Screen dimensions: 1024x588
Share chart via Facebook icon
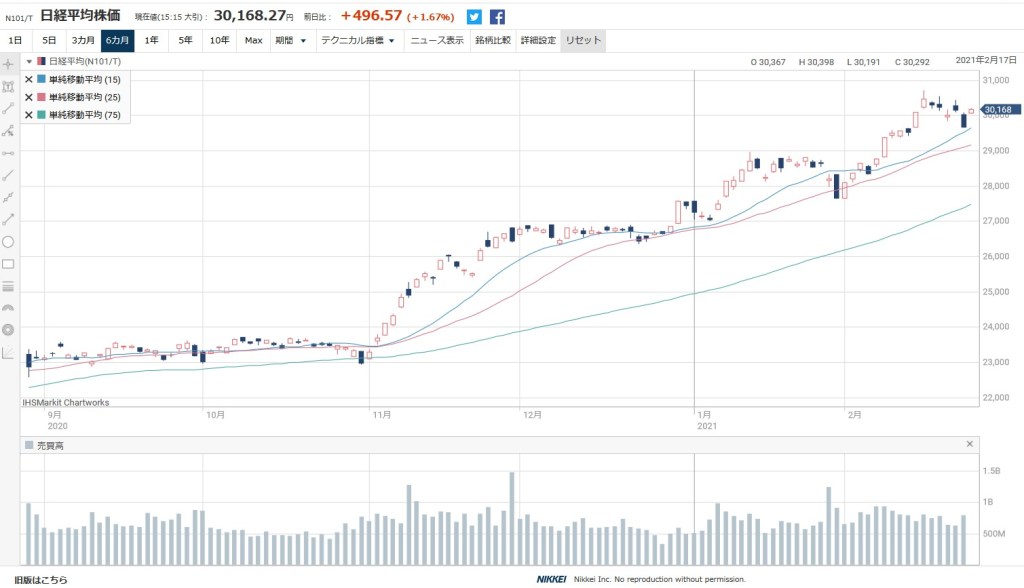[497, 17]
